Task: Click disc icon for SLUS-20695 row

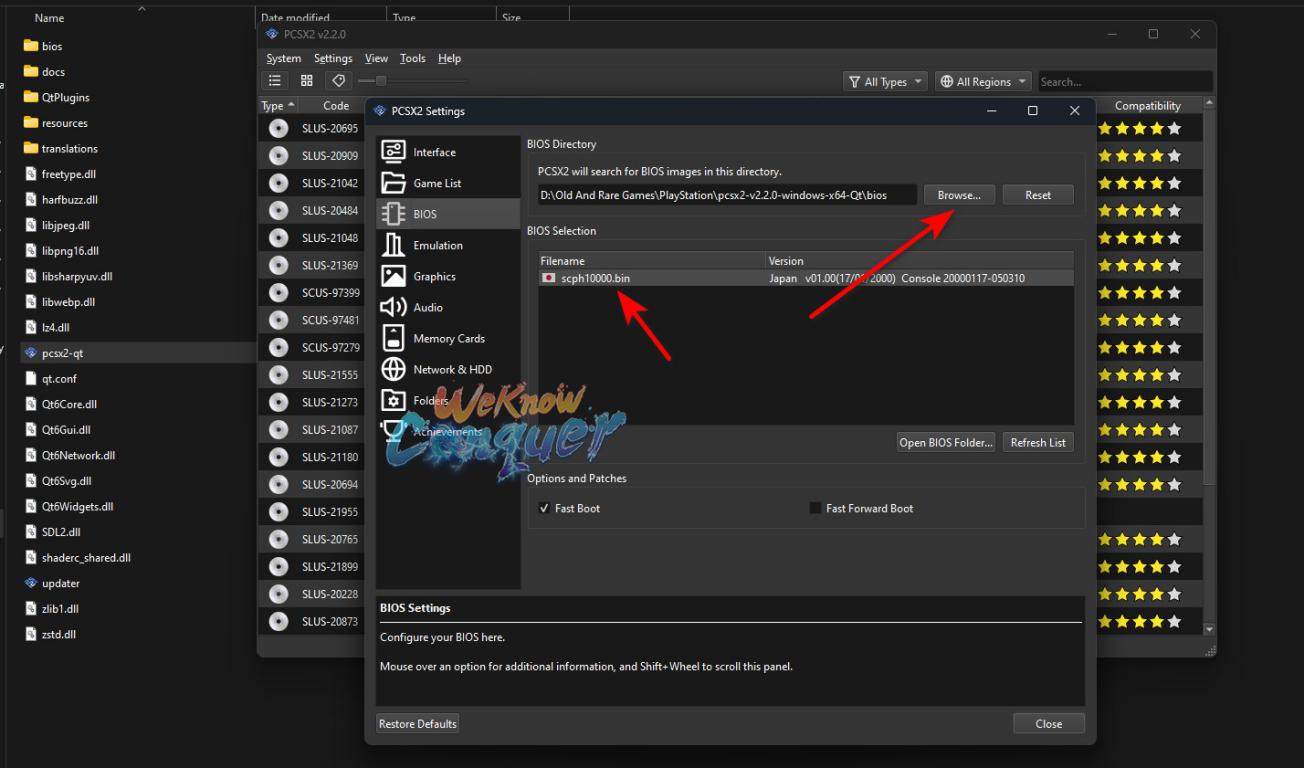Action: click(x=278, y=128)
